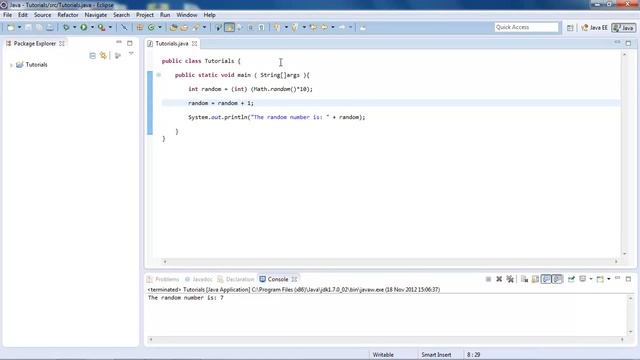Navigate Forward with the arrow icon
The width and height of the screenshot is (640, 360).
pos(342,27)
